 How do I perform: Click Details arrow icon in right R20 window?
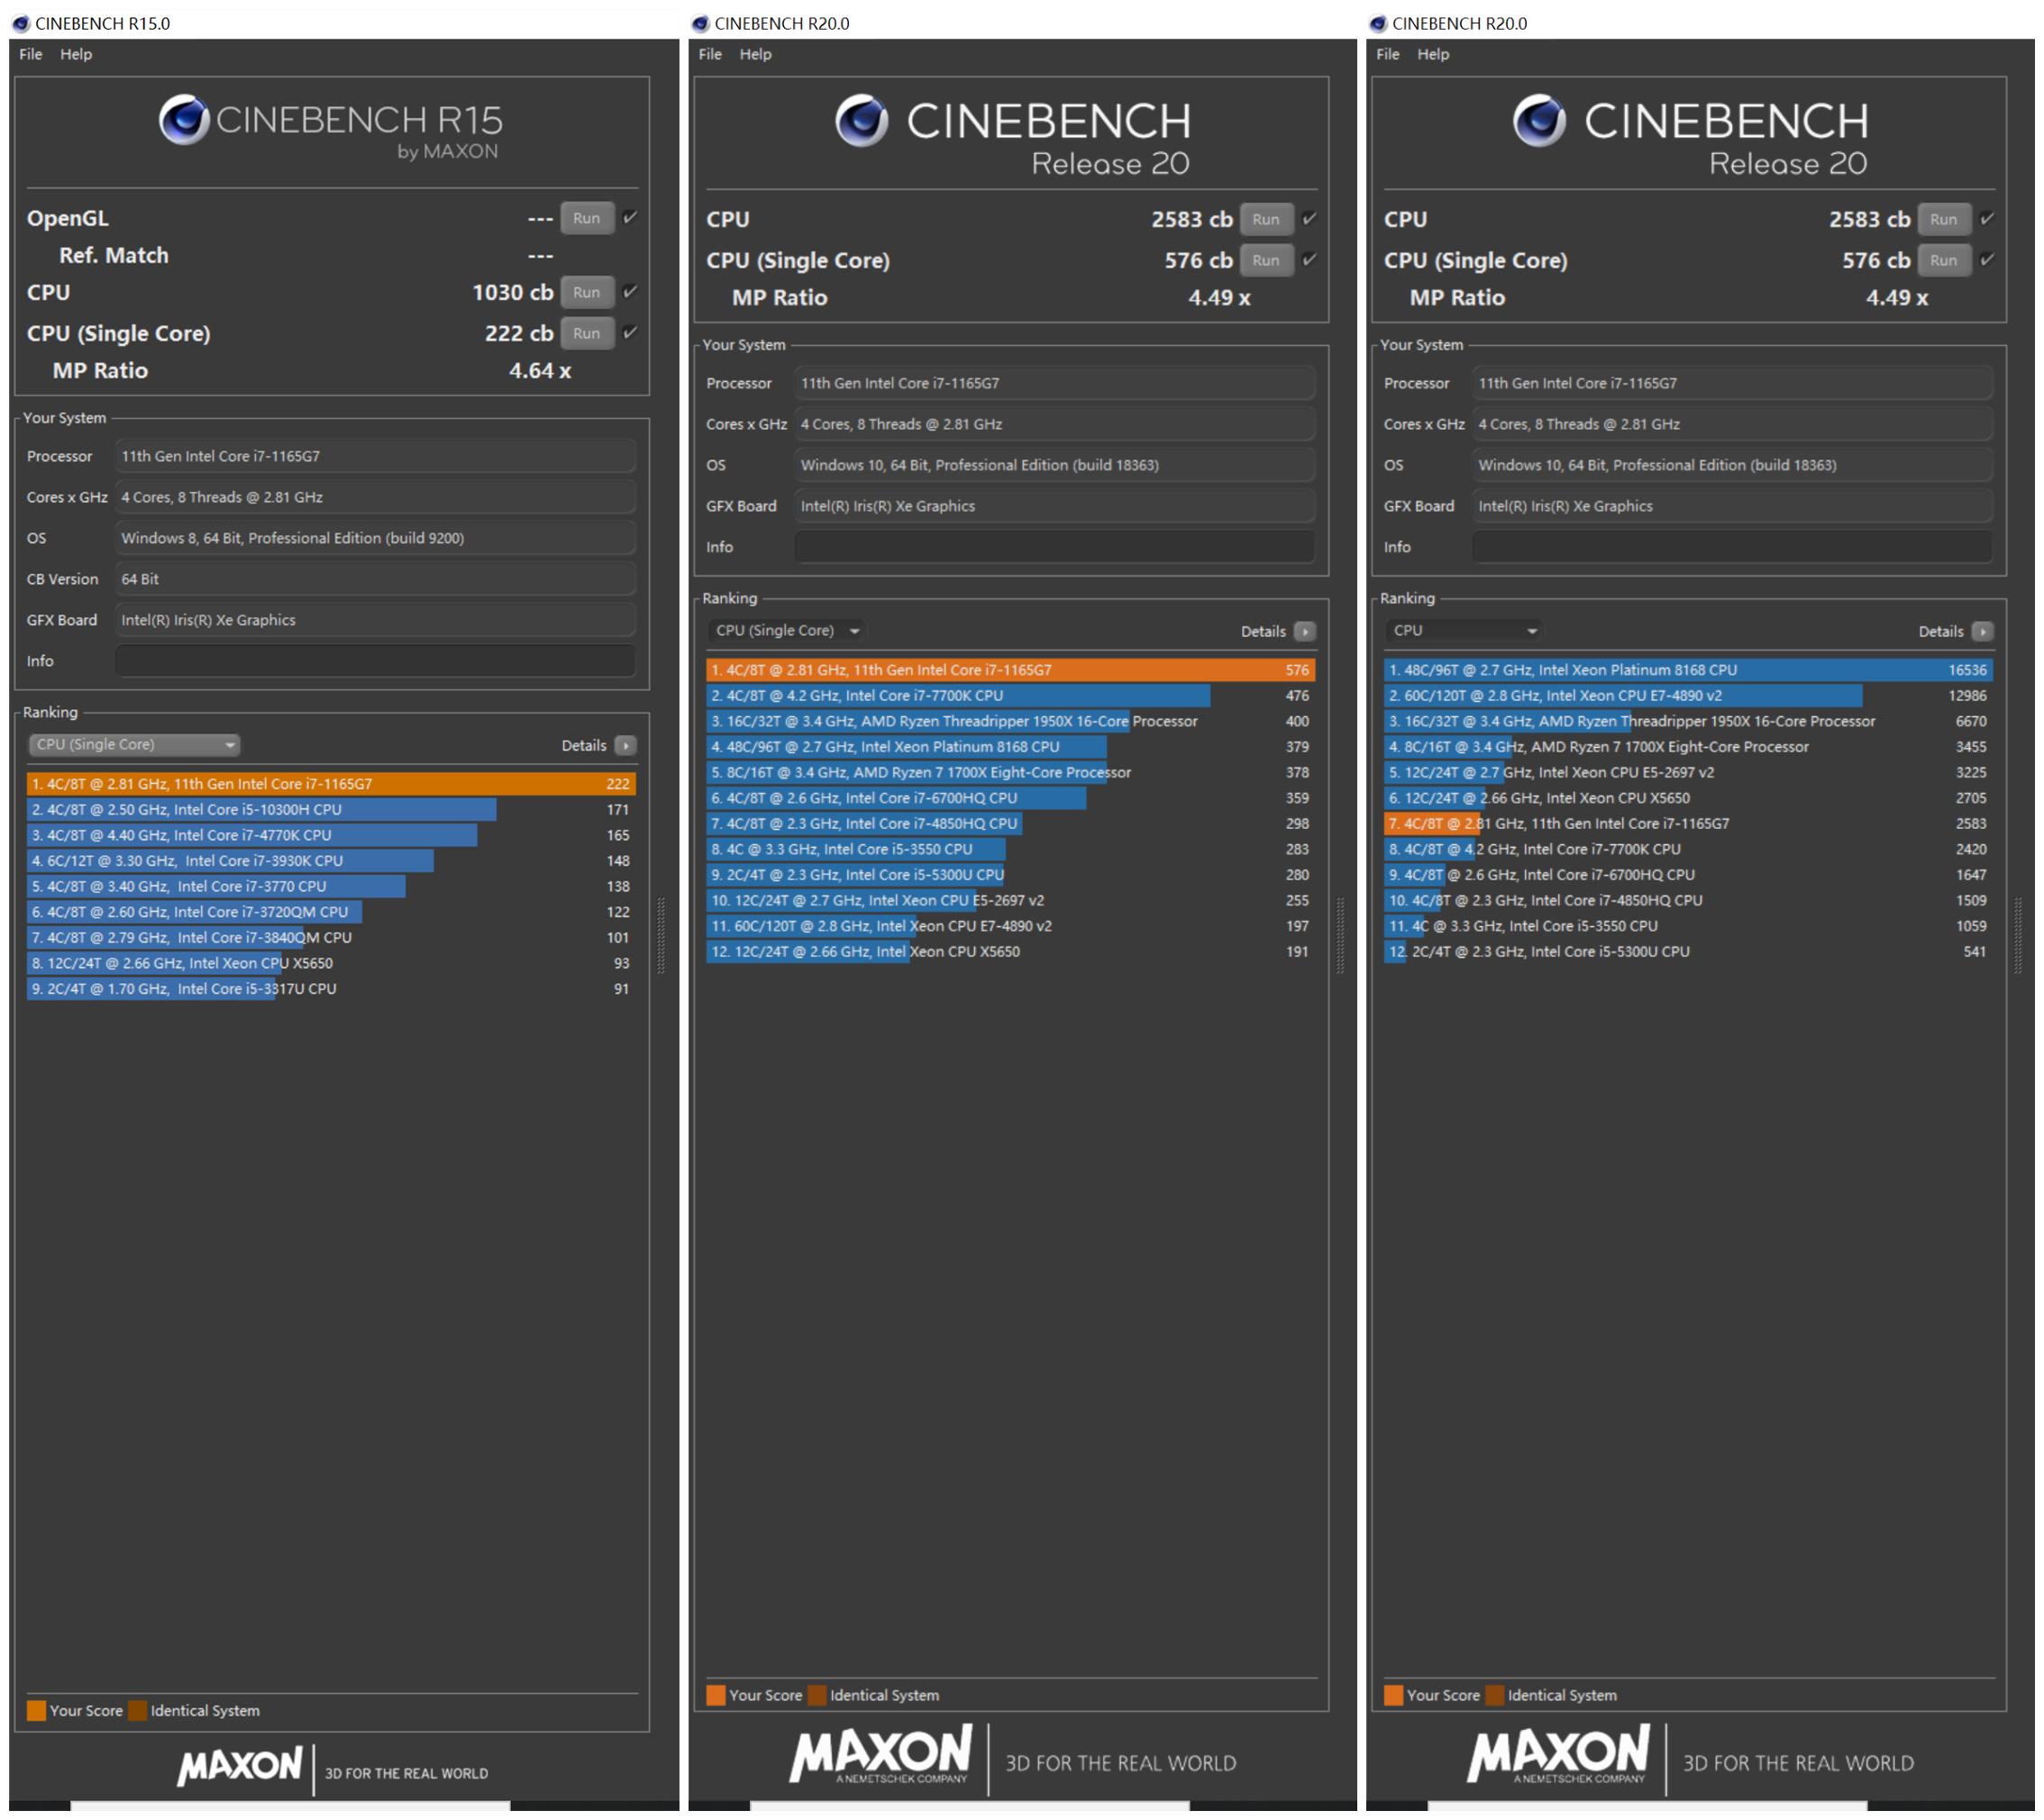[x=1983, y=632]
